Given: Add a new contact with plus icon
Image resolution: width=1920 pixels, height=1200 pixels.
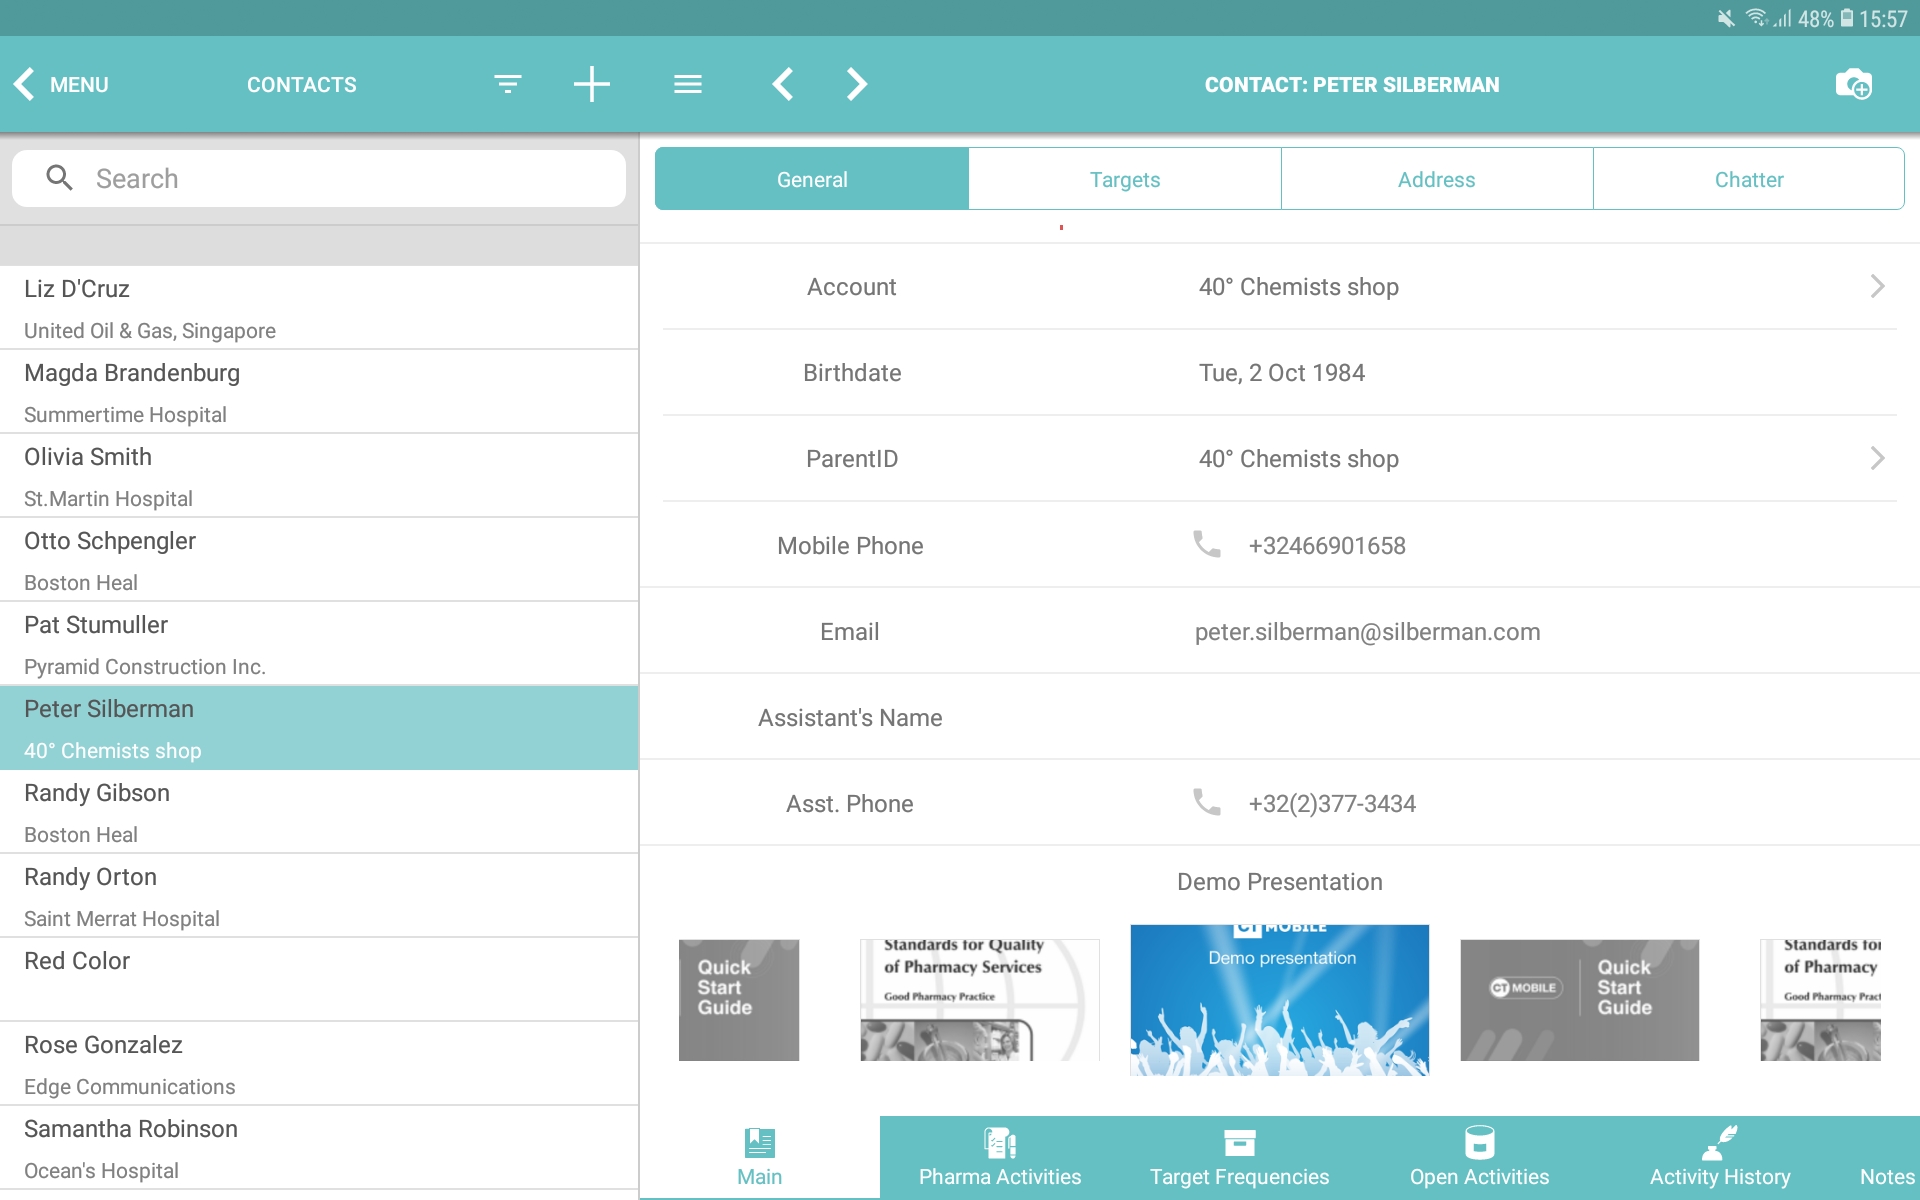Looking at the screenshot, I should pos(591,84).
